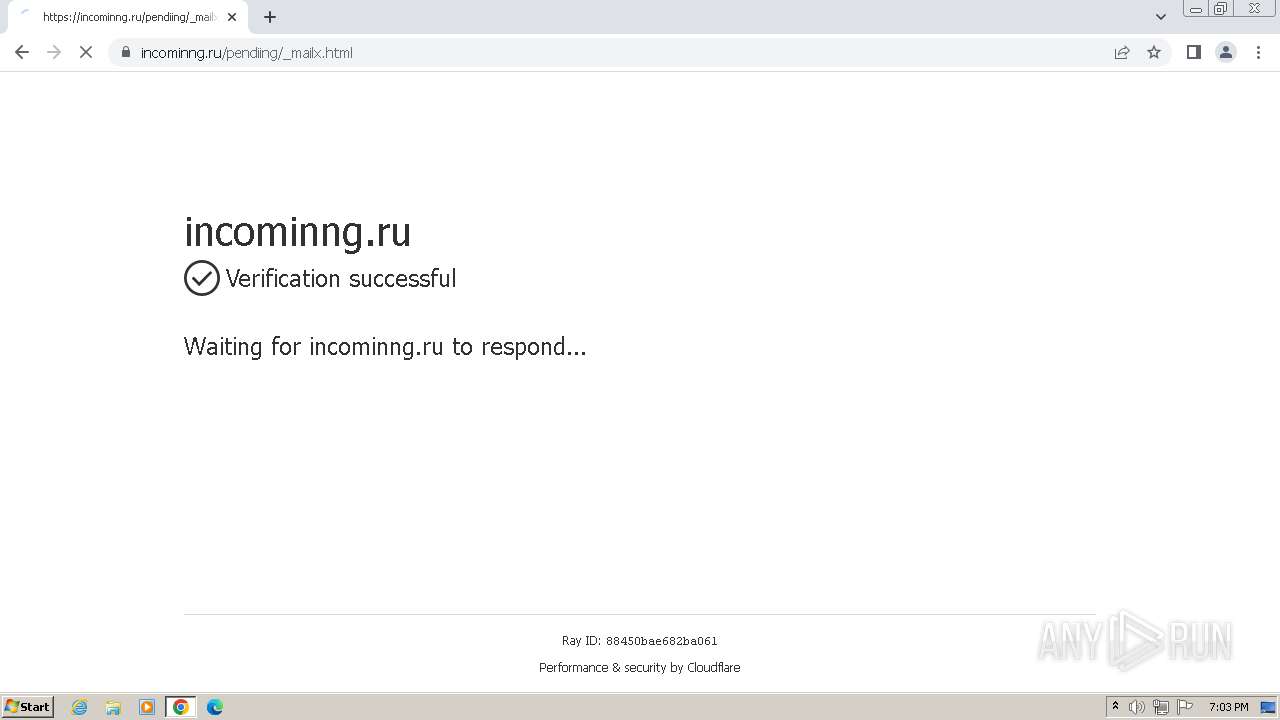Launch Microsoft Edge from taskbar
Screen dimensions: 1280x720
coord(215,707)
